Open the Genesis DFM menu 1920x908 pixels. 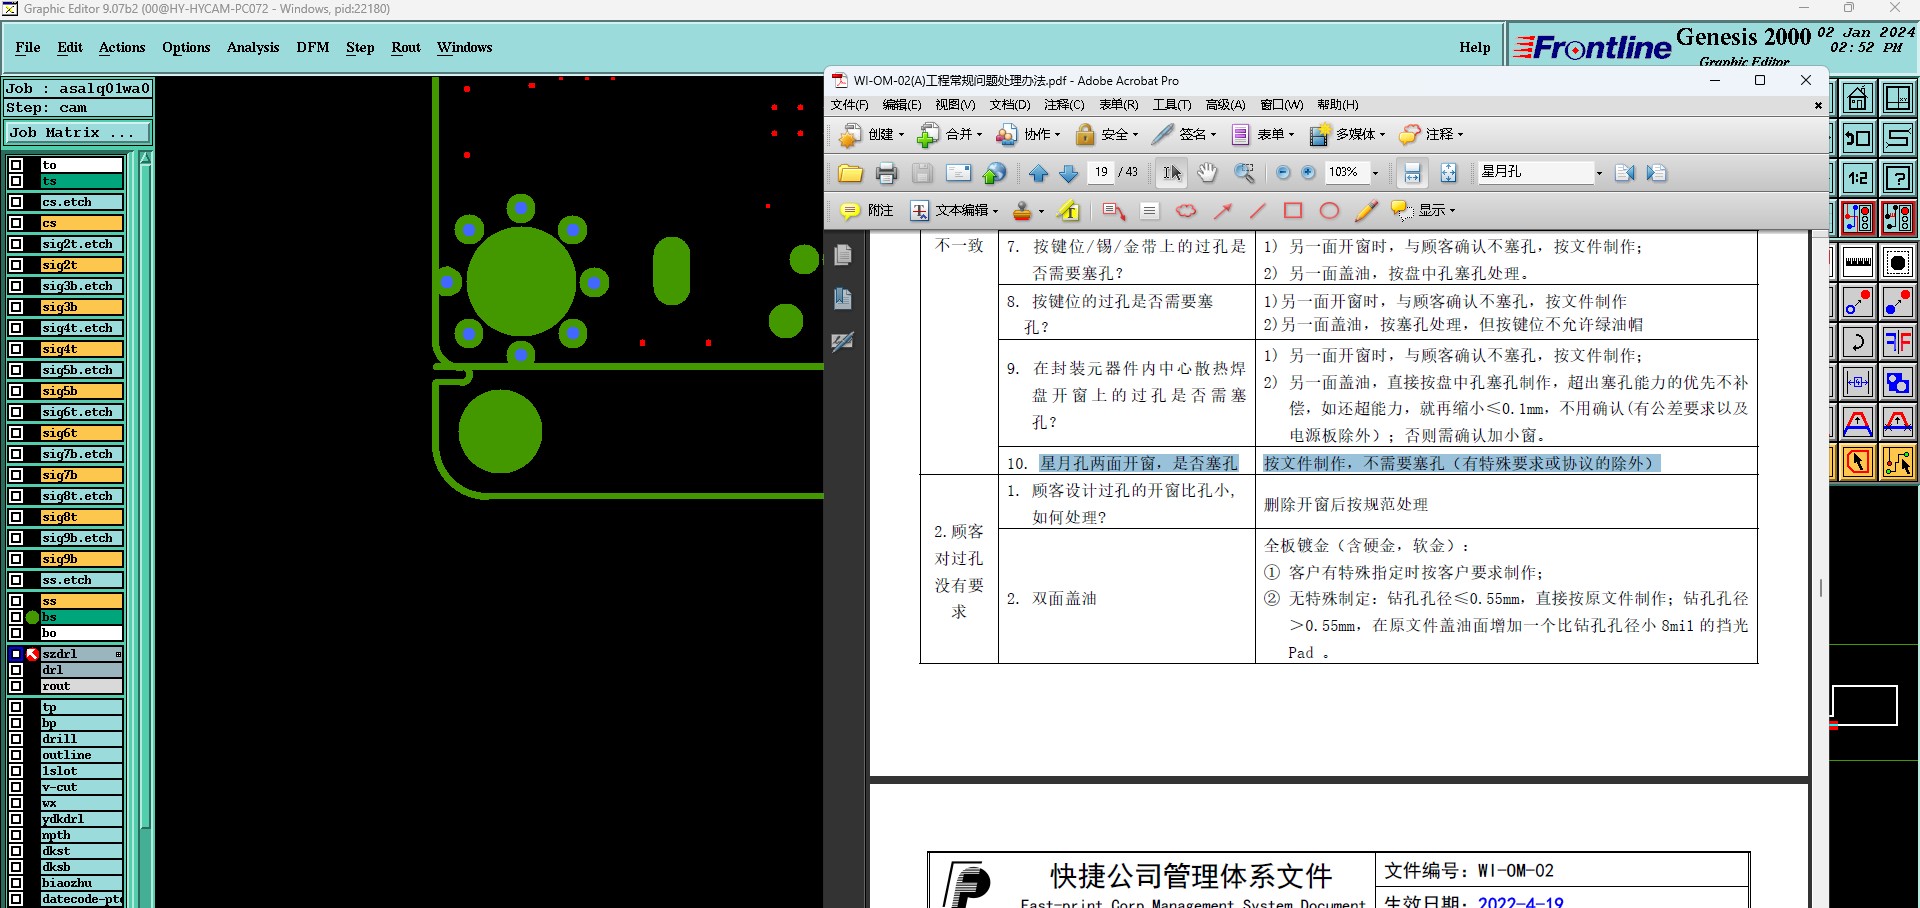pyautogui.click(x=313, y=47)
